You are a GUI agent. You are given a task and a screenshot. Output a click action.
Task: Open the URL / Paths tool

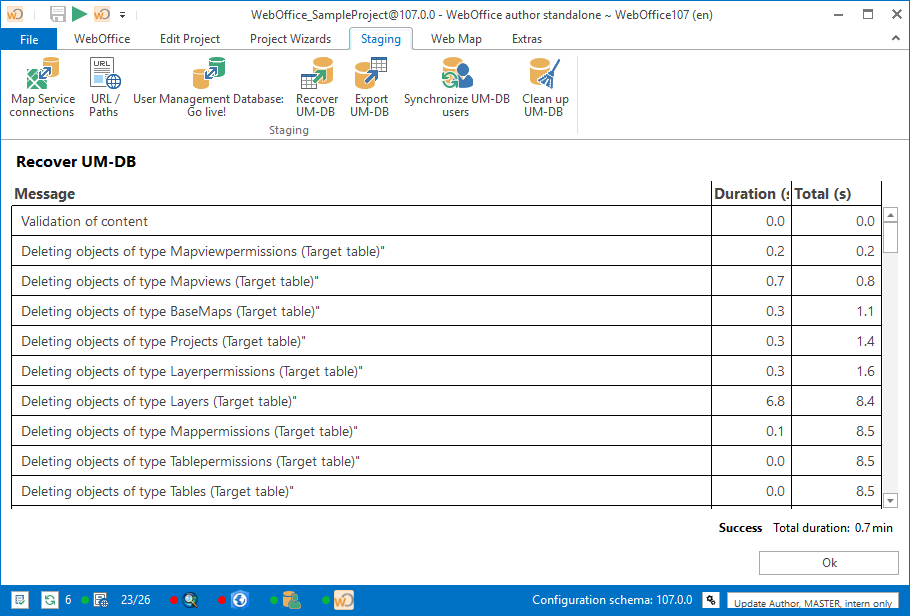(x=104, y=85)
